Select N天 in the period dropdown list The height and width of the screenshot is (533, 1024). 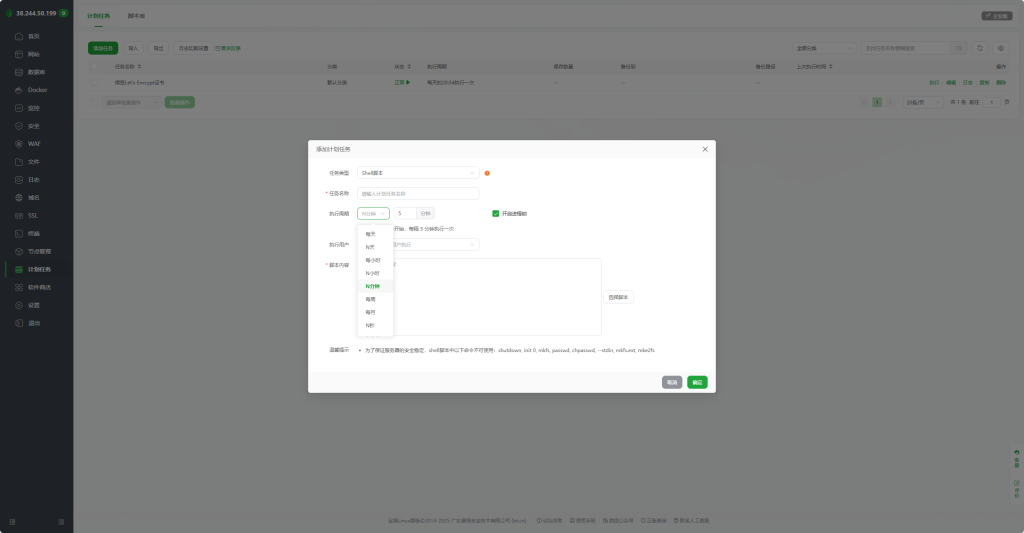(x=375, y=247)
